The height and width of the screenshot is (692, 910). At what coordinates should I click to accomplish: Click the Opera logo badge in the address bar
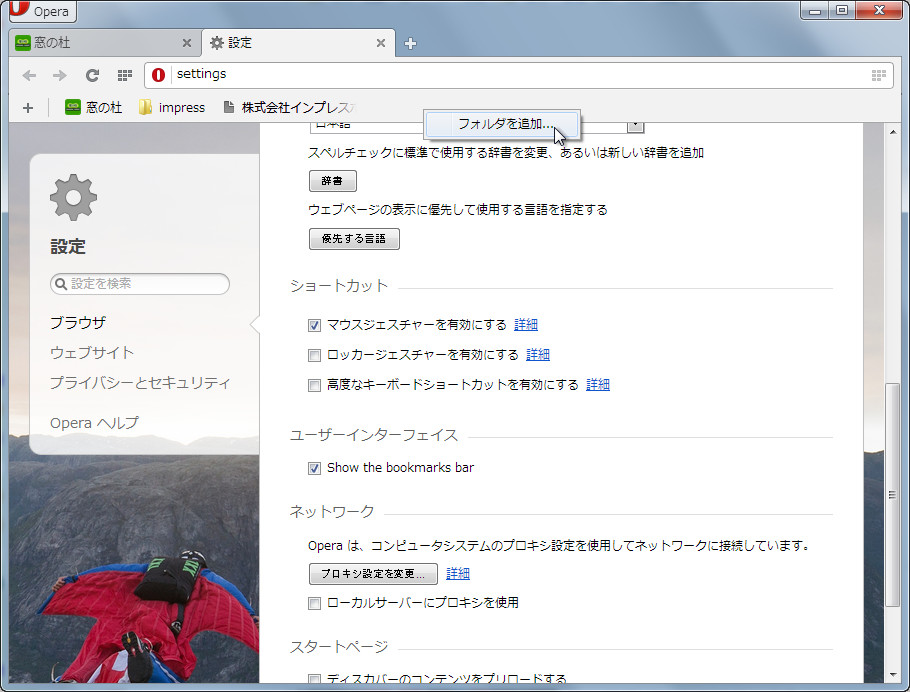[158, 75]
